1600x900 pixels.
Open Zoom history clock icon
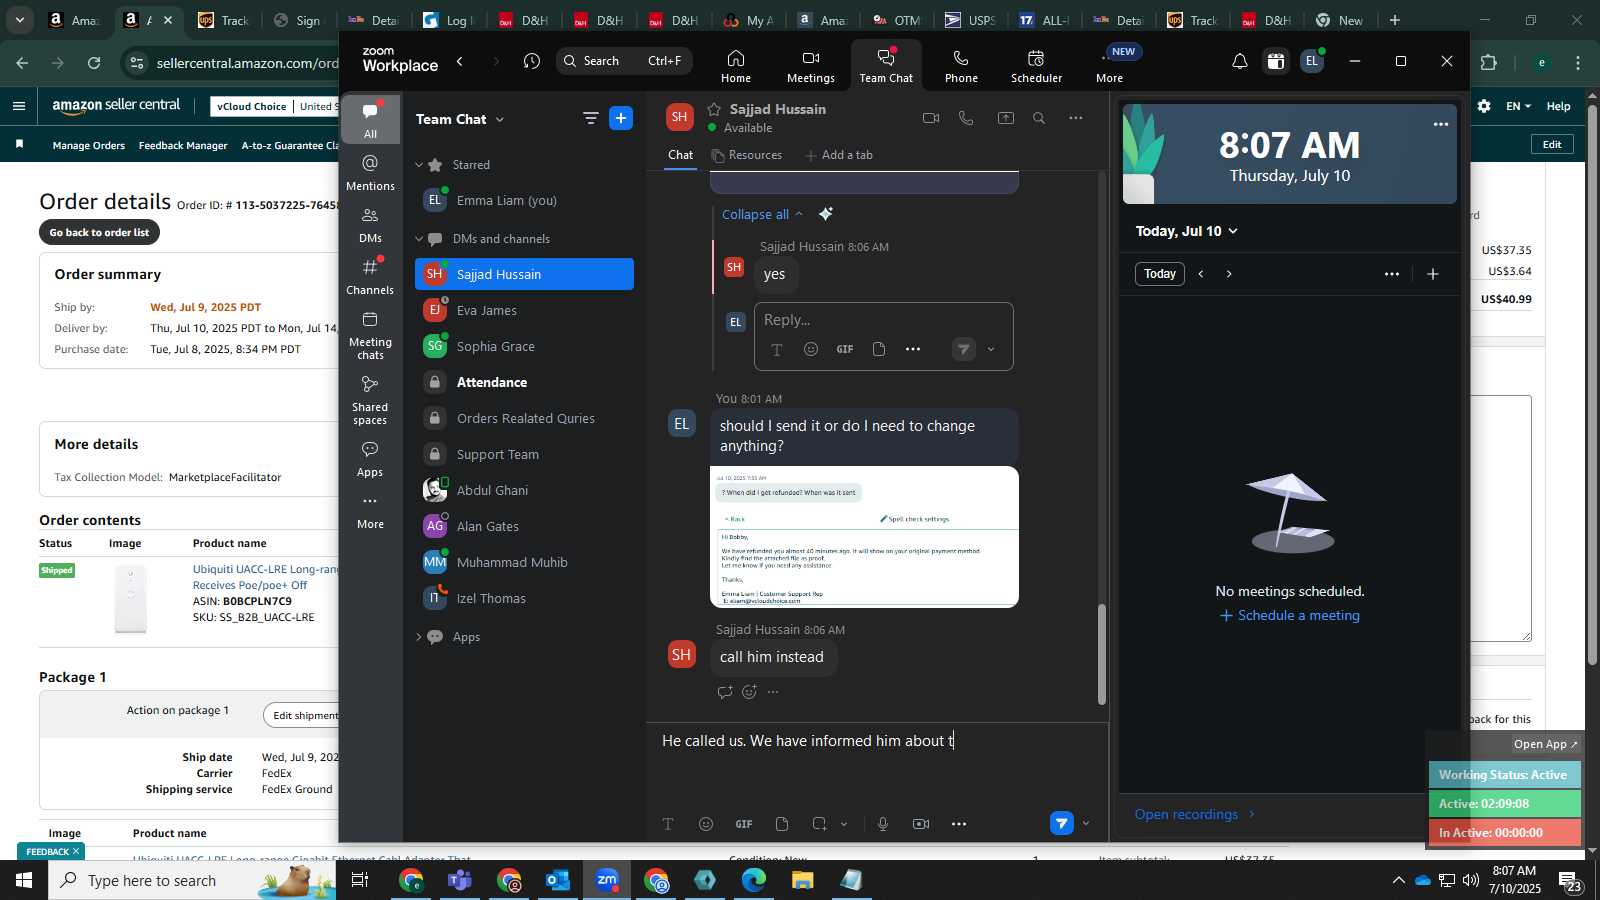pyautogui.click(x=531, y=61)
